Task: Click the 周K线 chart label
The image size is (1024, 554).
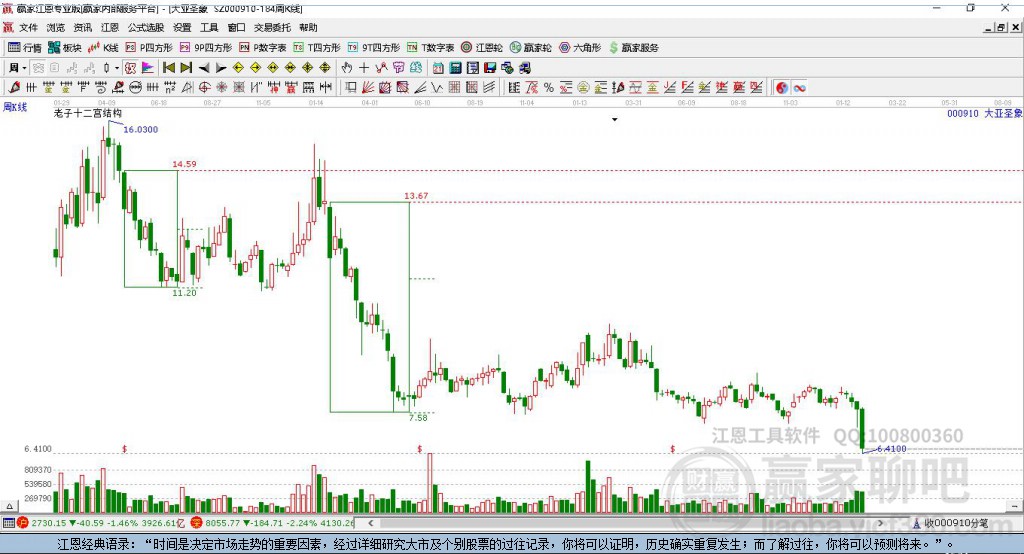Action: pyautogui.click(x=15, y=107)
